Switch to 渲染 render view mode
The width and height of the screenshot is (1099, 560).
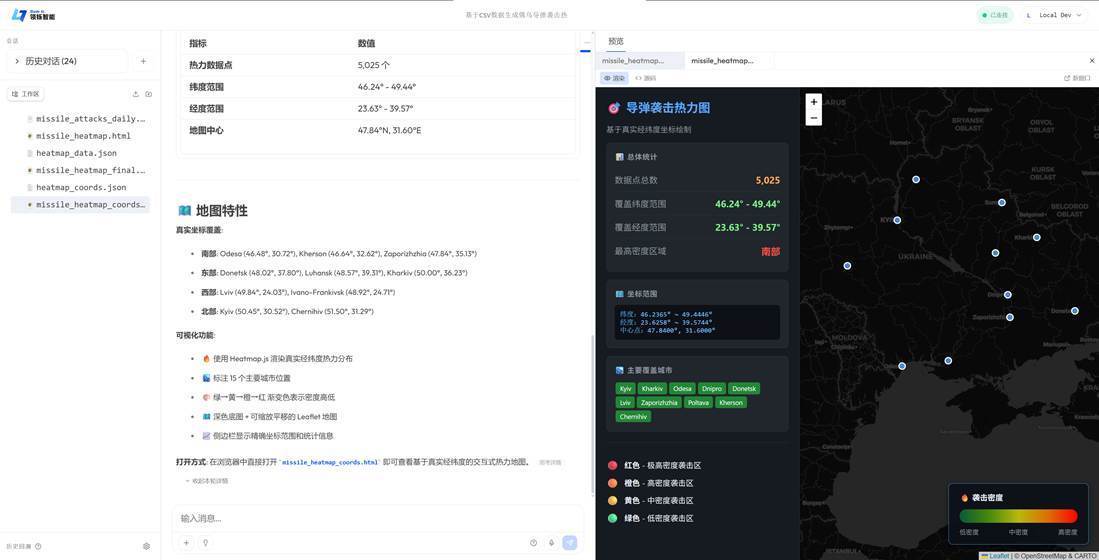614,78
